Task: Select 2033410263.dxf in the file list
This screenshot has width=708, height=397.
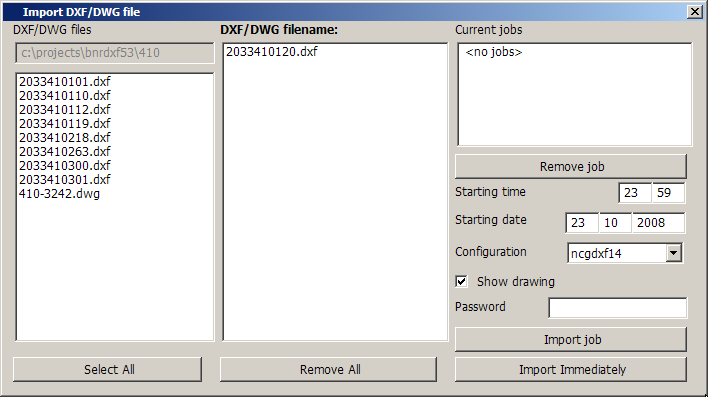Action: (65, 152)
